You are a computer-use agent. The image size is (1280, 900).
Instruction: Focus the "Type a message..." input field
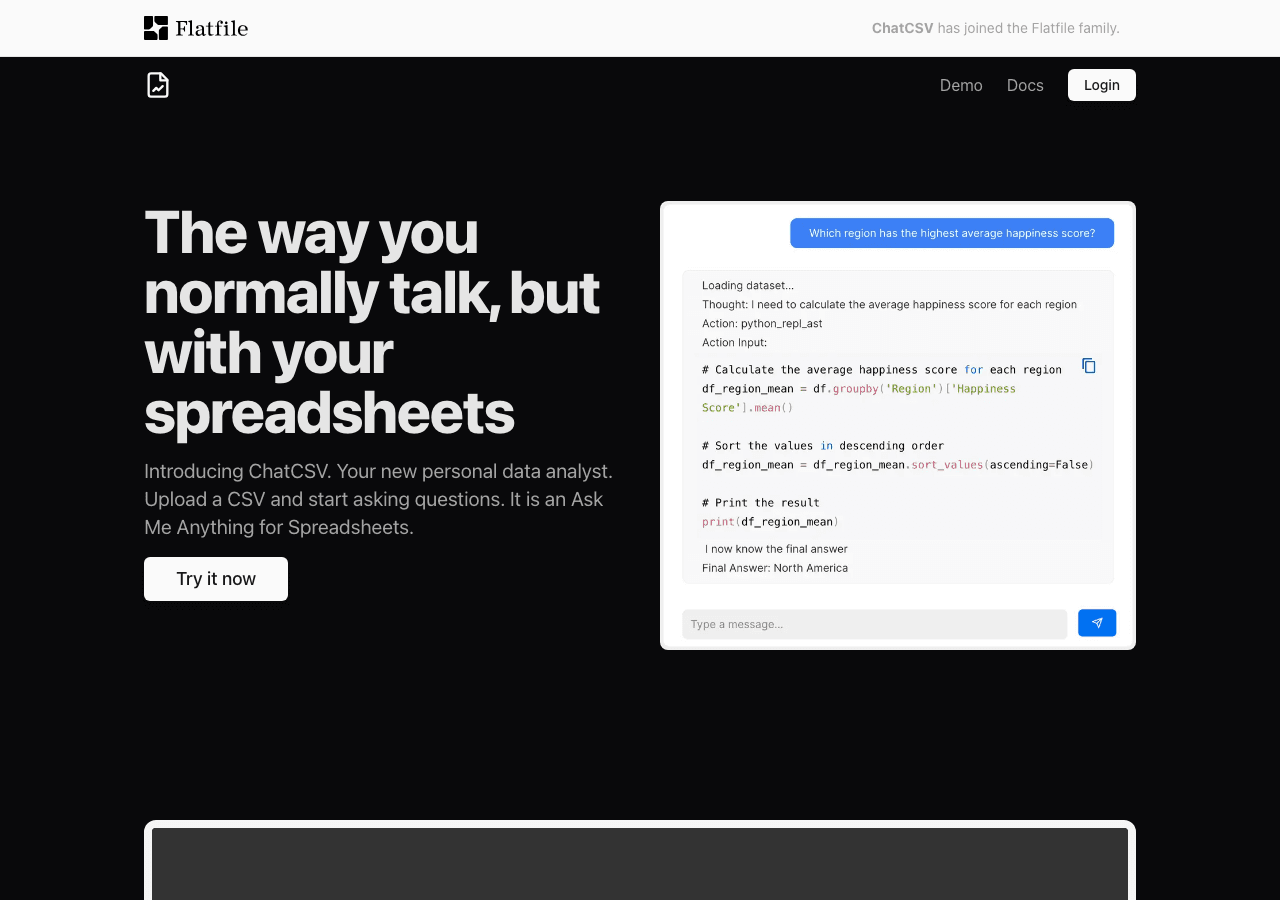click(875, 624)
